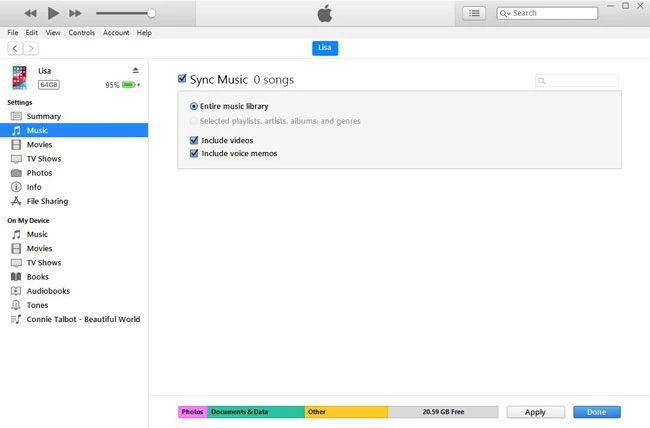Click the Apply button
This screenshot has height=428, width=650.
[535, 412]
